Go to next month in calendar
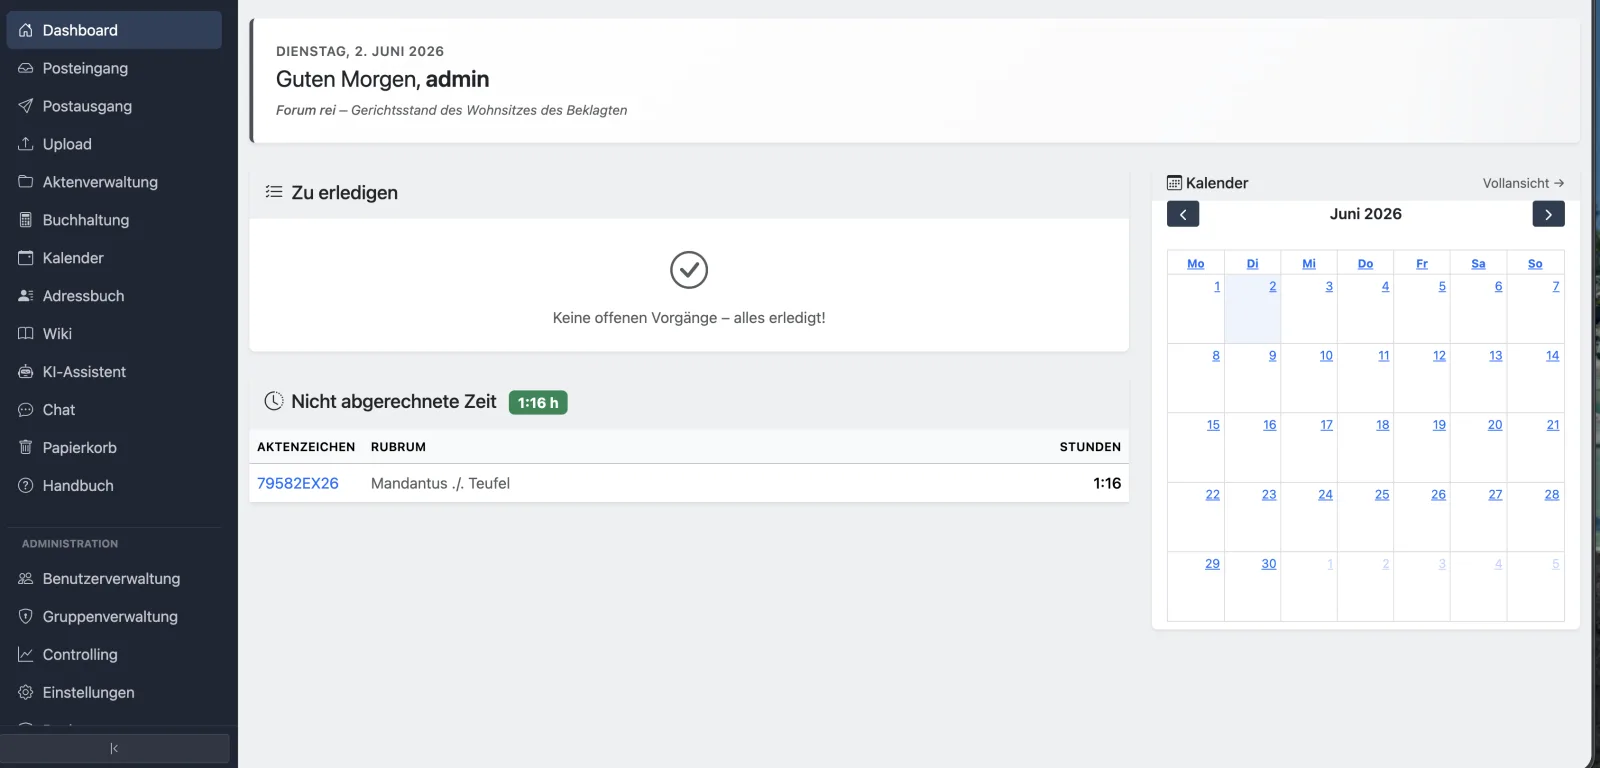This screenshot has height=768, width=1600. point(1548,214)
